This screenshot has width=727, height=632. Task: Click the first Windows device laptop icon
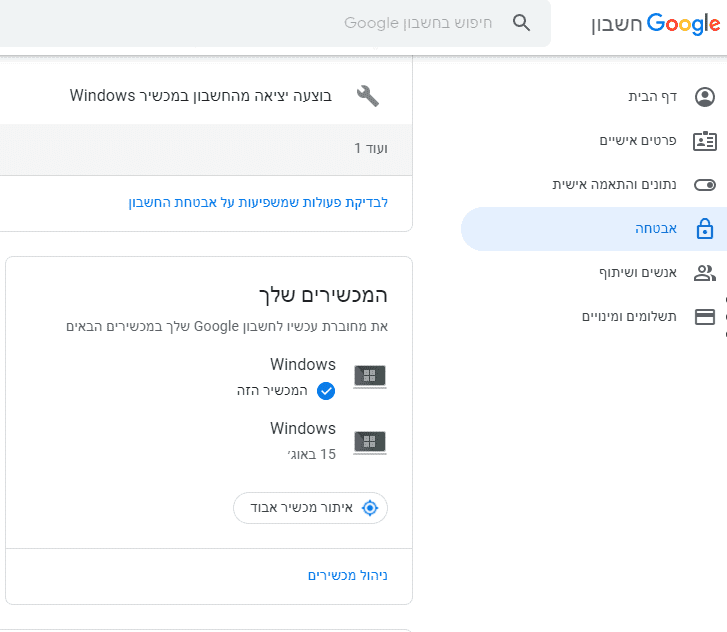(369, 377)
